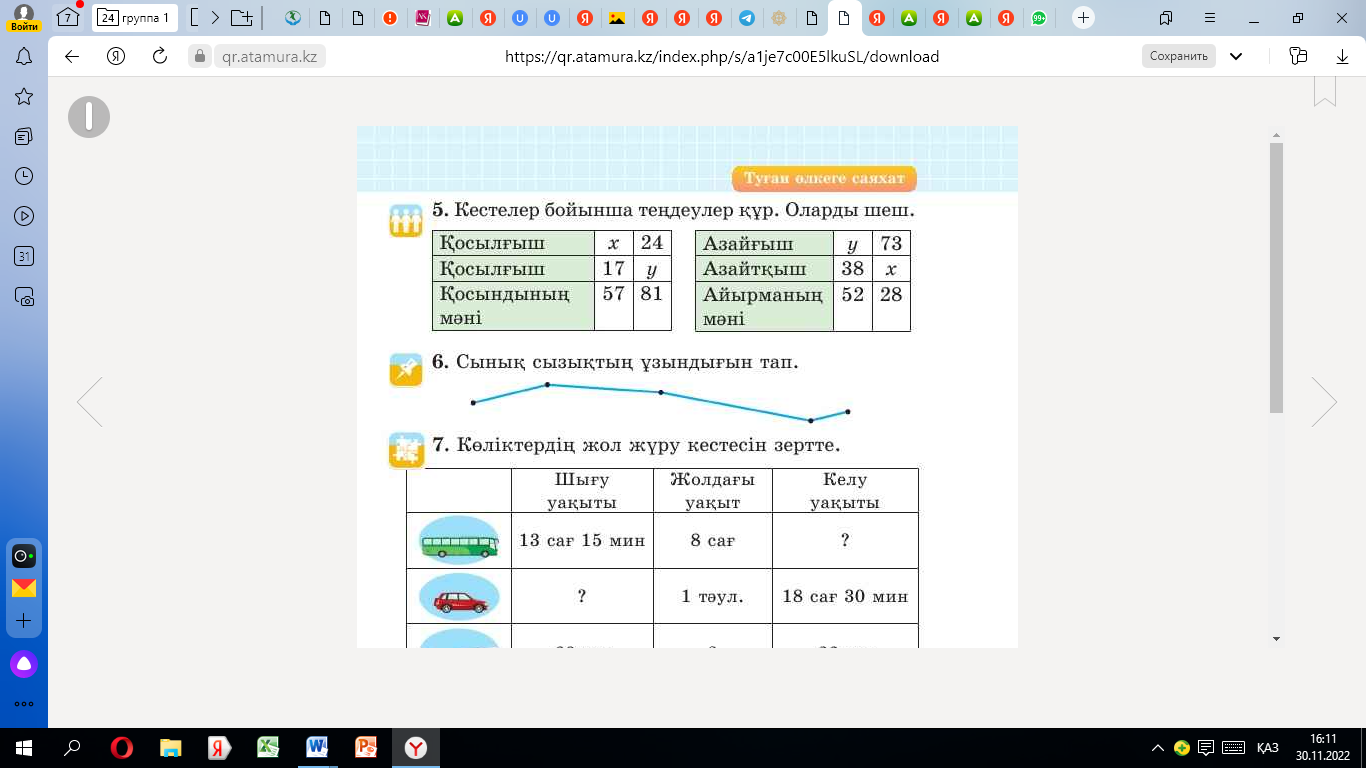Click the '13 сағ 15 мин' table cell

click(x=582, y=541)
